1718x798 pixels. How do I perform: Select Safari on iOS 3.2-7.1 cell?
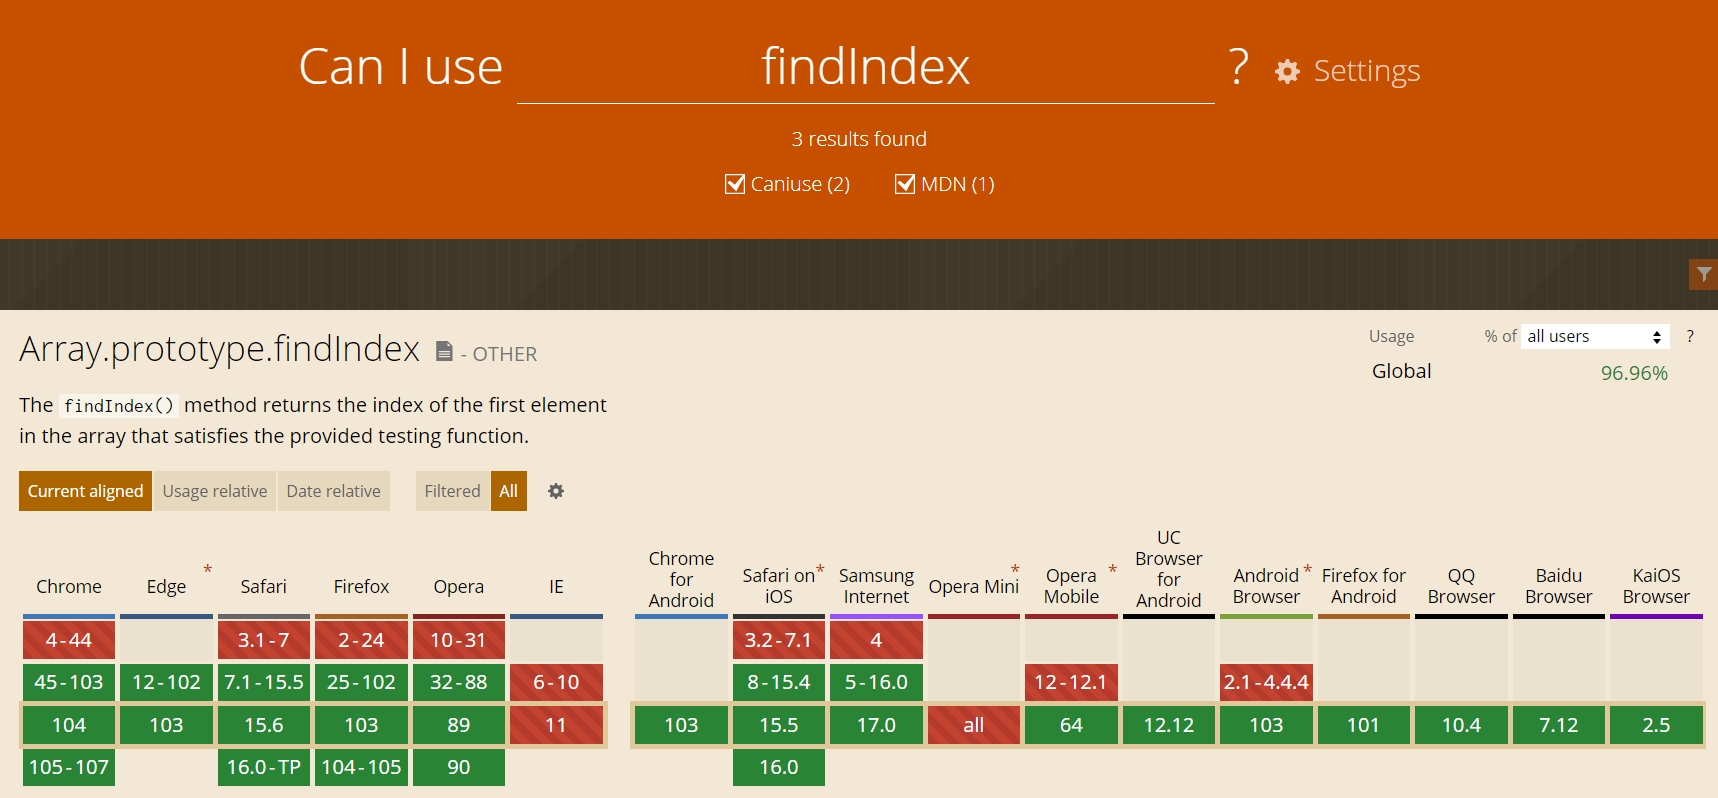point(779,640)
